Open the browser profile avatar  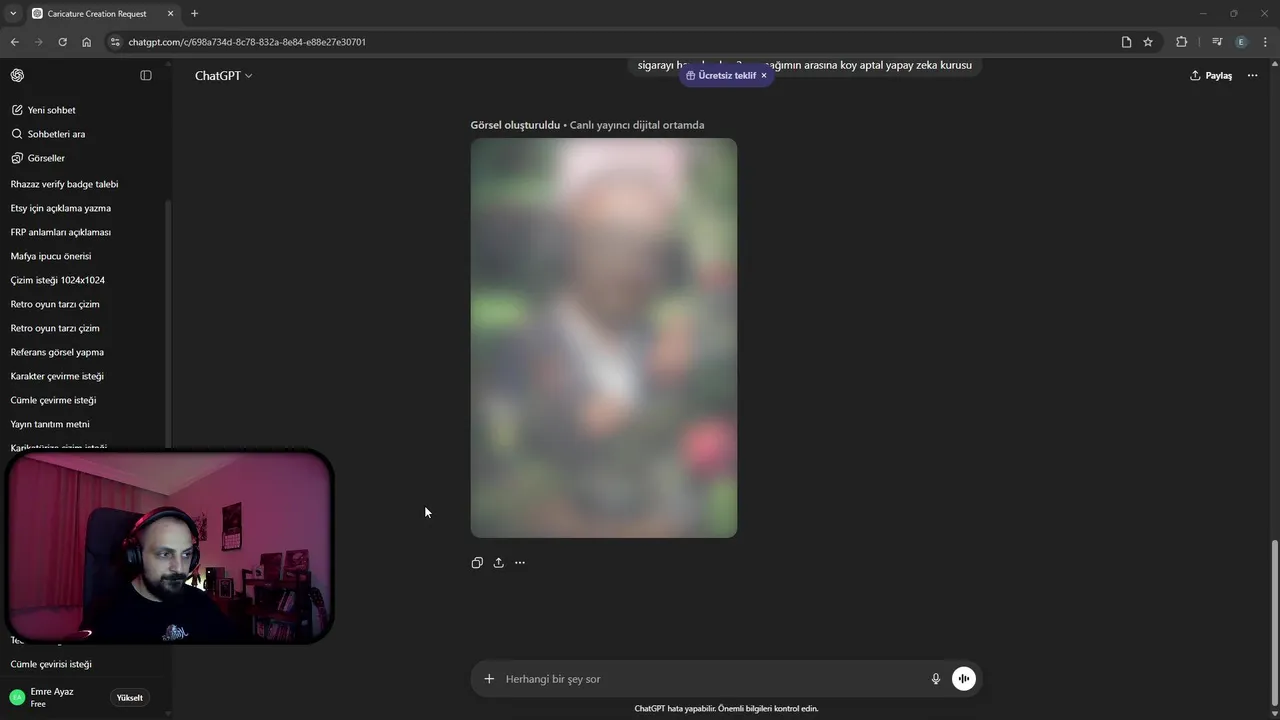(x=1241, y=42)
